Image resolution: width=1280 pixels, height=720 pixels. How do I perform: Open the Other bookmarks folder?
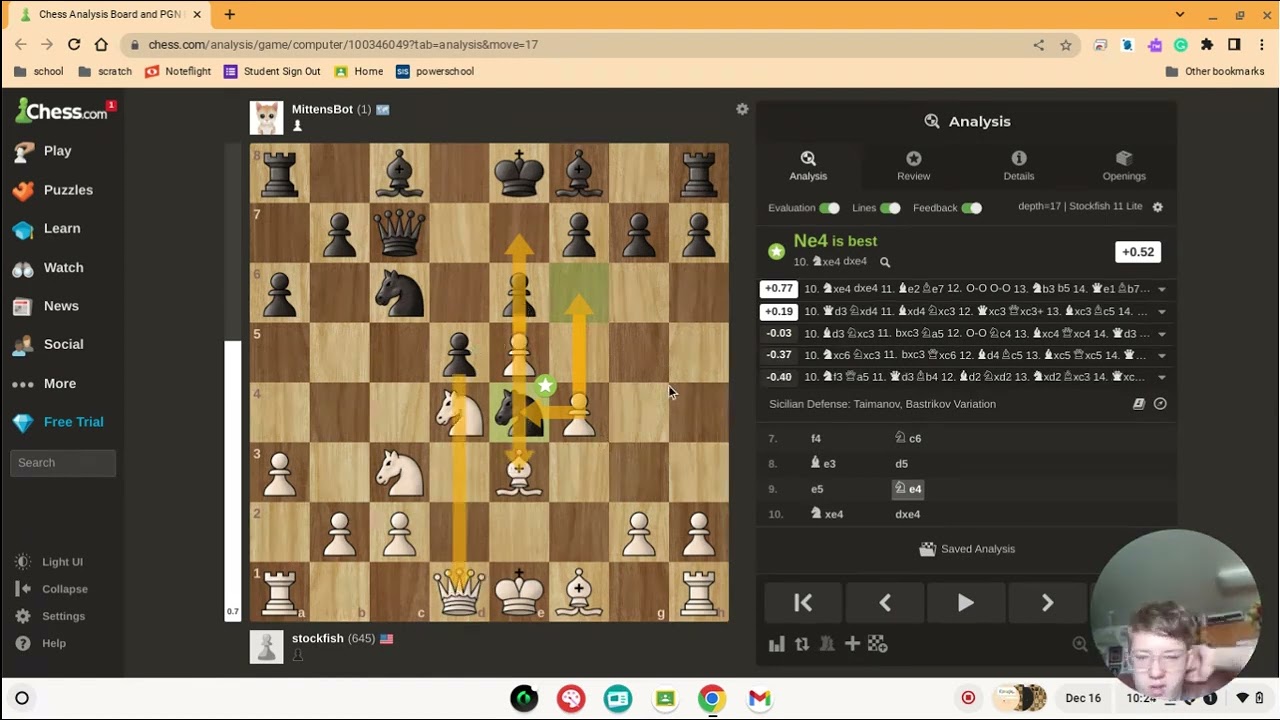click(1215, 71)
